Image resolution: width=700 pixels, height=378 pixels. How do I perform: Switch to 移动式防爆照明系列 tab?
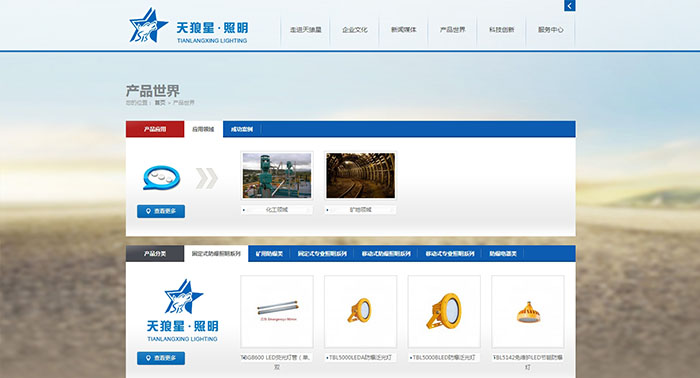pos(386,253)
